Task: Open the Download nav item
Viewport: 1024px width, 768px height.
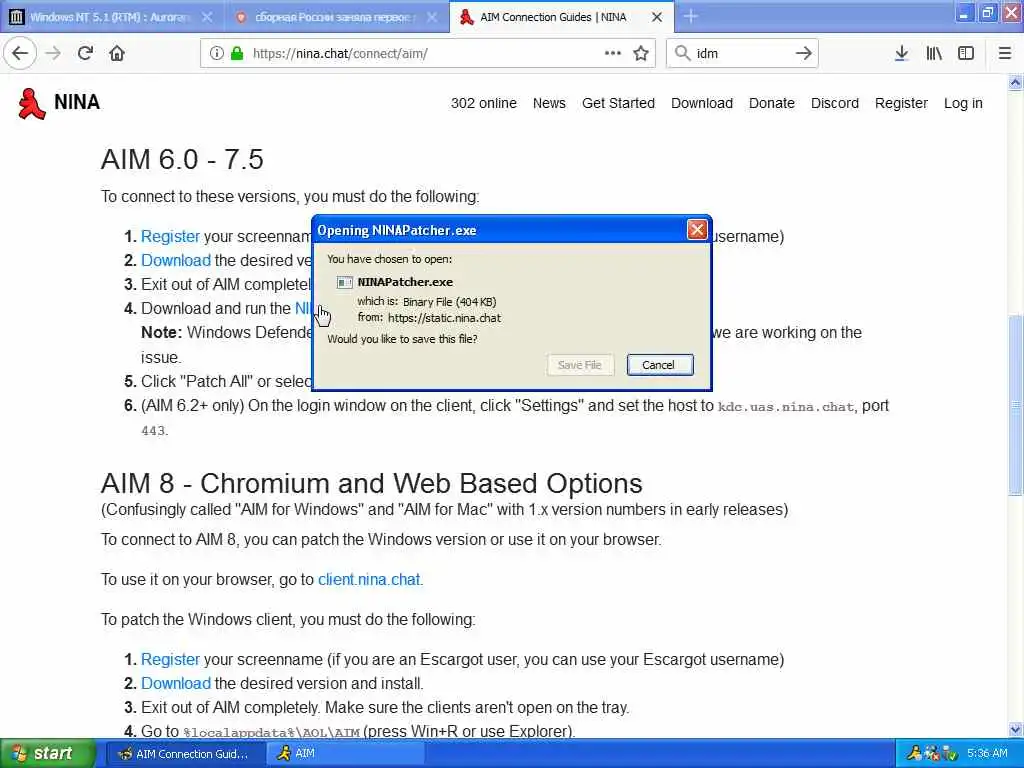Action: click(701, 103)
